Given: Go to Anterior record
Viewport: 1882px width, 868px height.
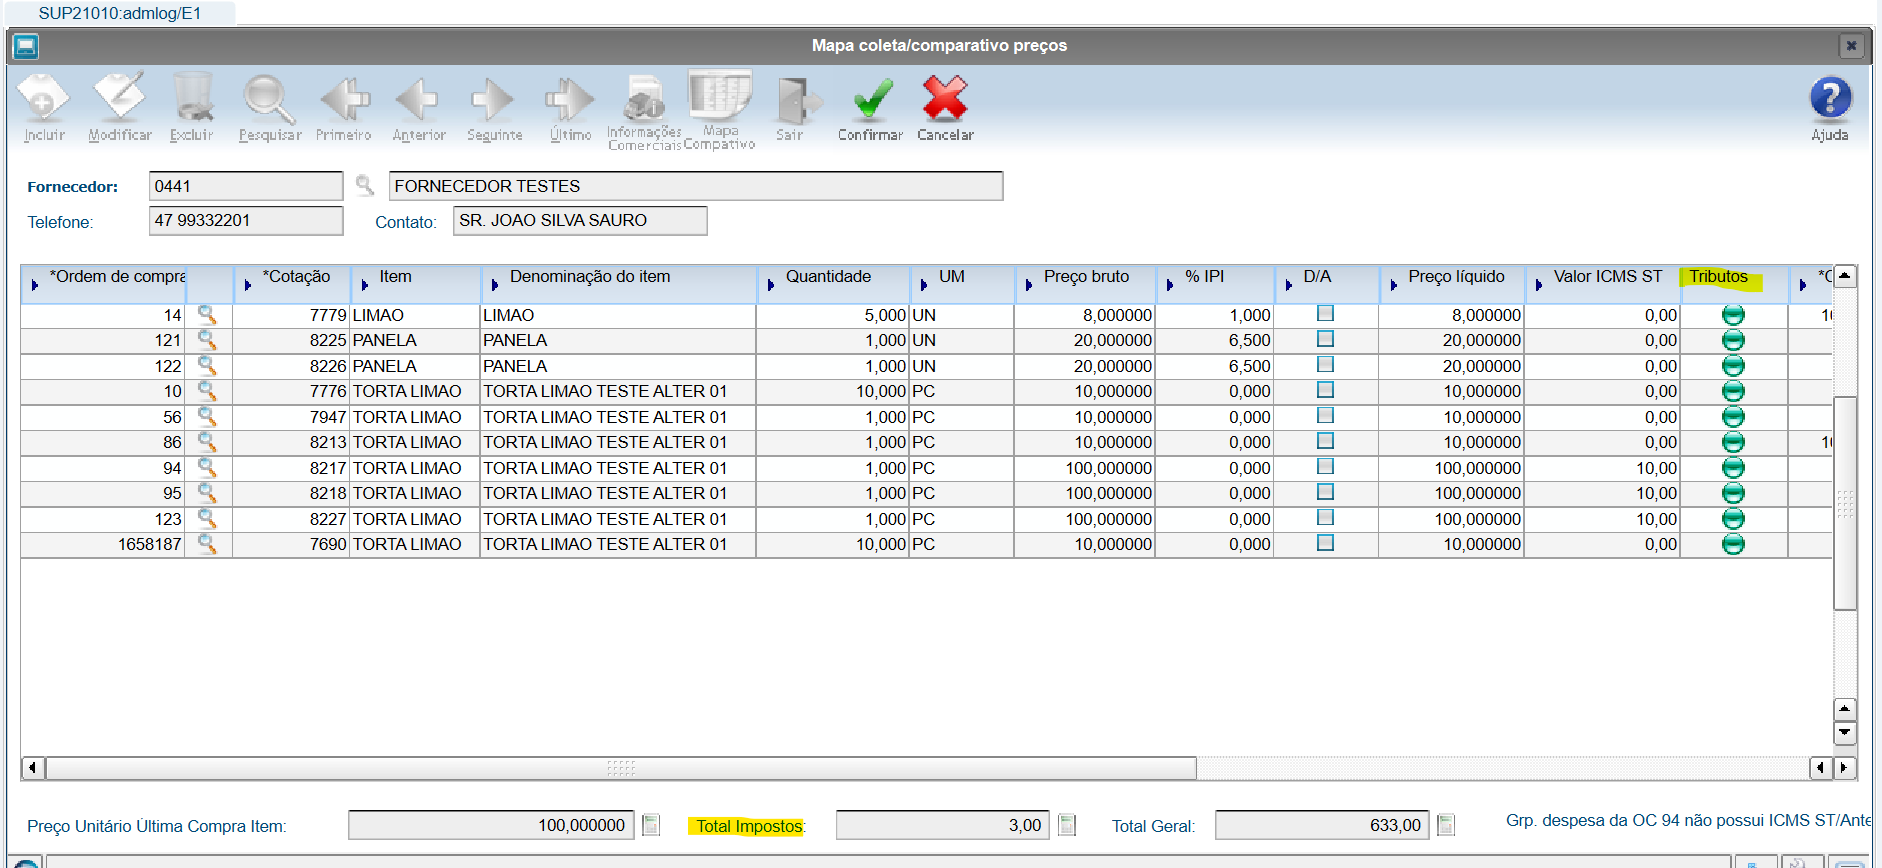Looking at the screenshot, I should tap(418, 107).
